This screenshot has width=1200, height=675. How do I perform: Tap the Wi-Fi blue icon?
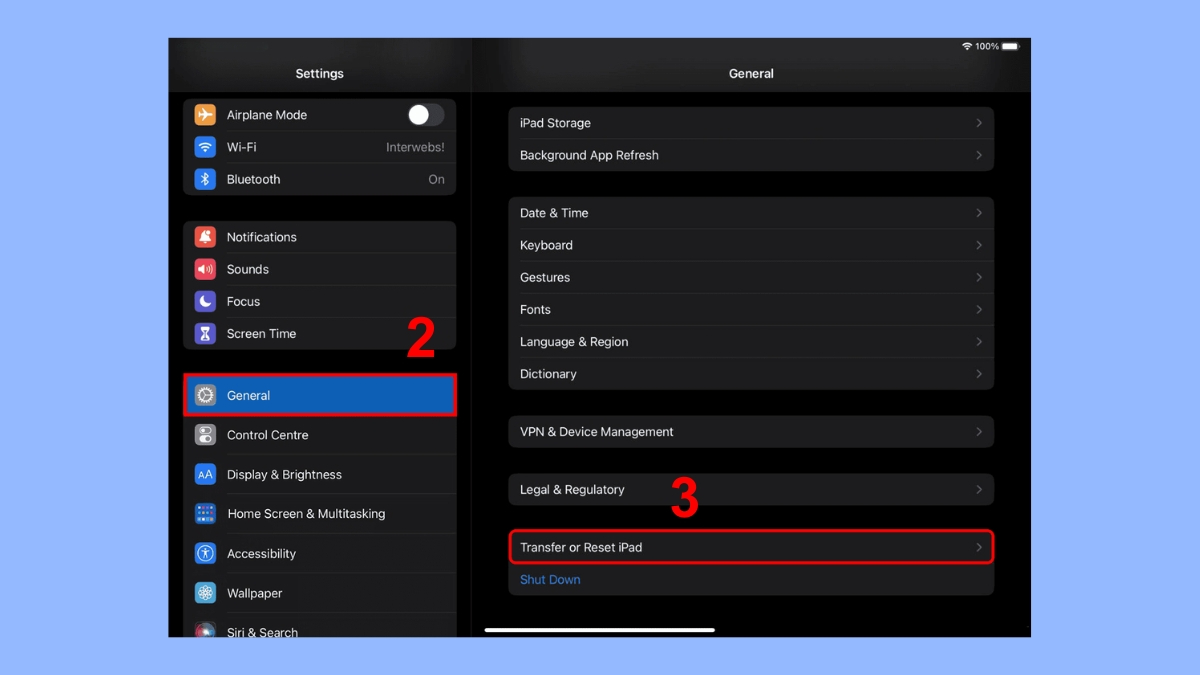(205, 147)
